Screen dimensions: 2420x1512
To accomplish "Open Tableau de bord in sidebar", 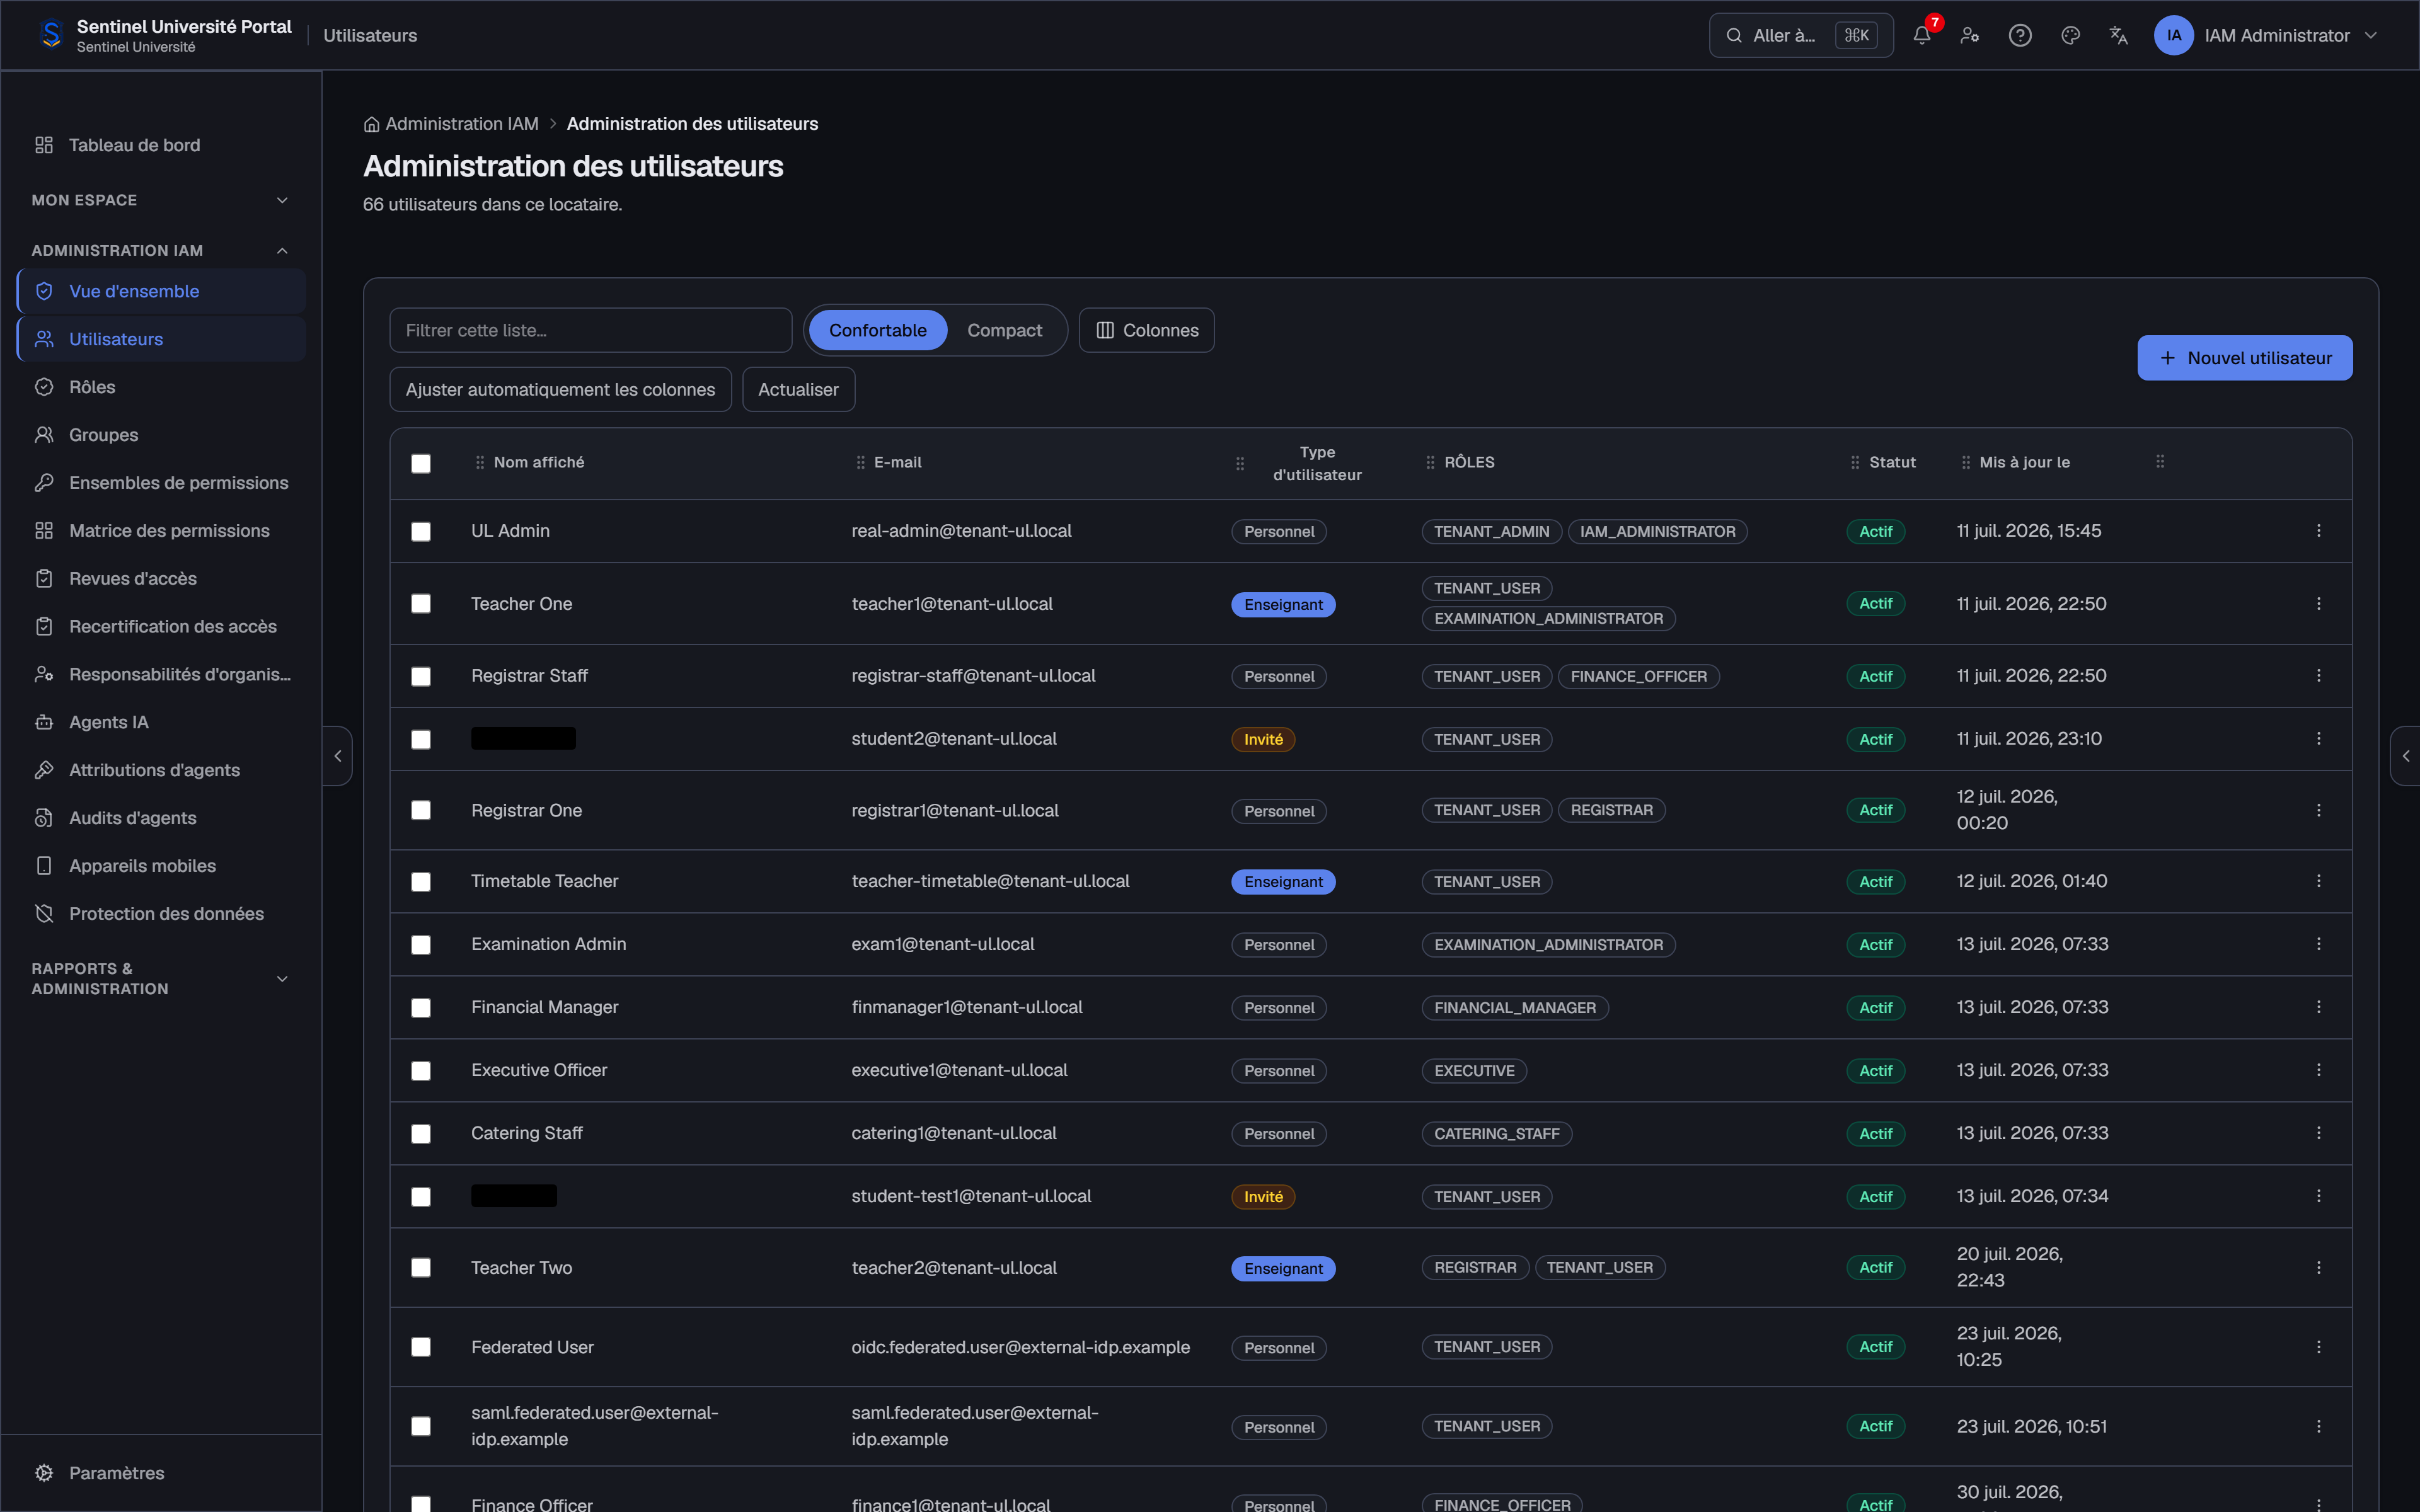I will 161,145.
